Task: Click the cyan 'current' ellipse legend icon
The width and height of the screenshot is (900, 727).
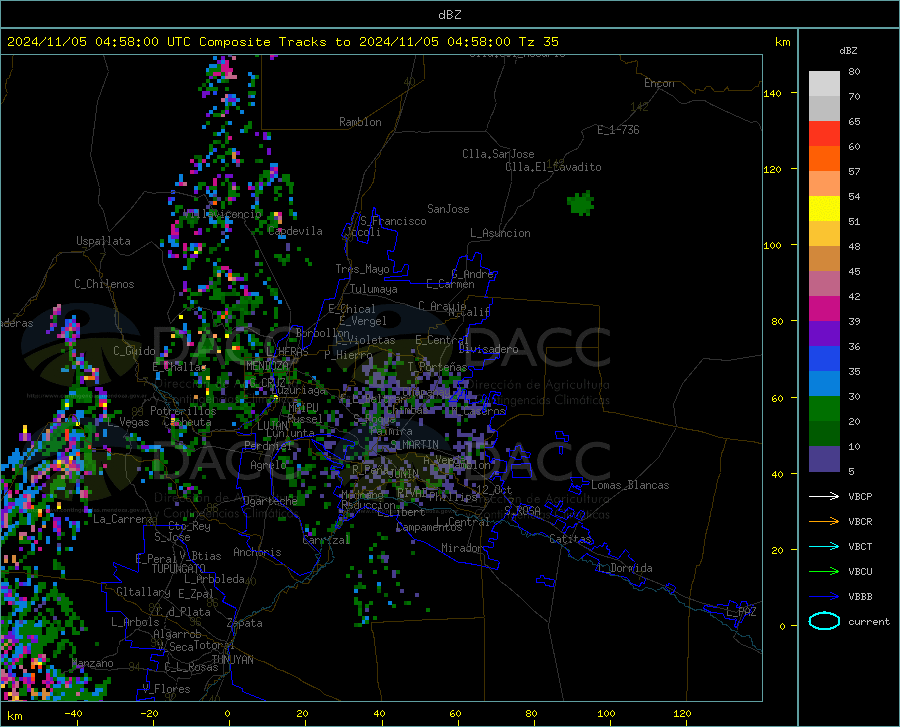Action: (824, 621)
